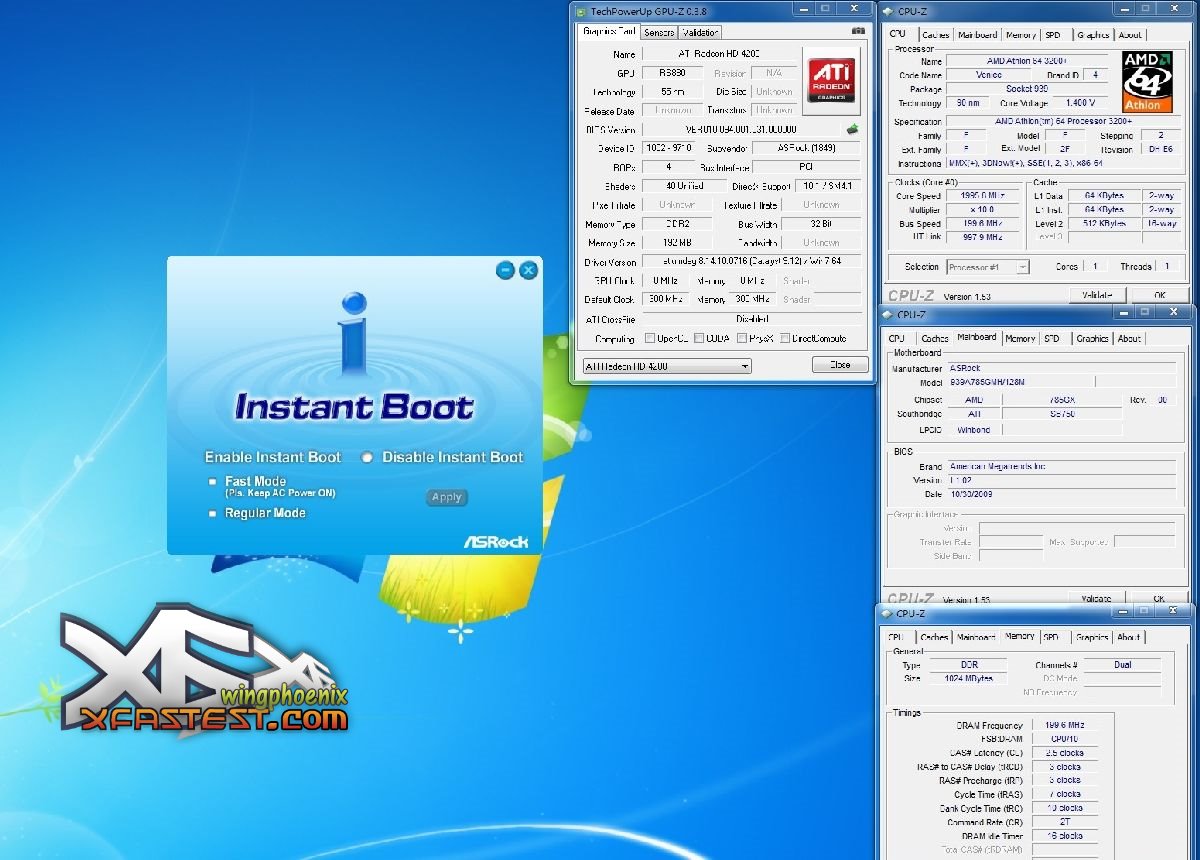Click the BIOS Date value "10/30/2009"
The image size is (1200, 860).
click(1062, 494)
